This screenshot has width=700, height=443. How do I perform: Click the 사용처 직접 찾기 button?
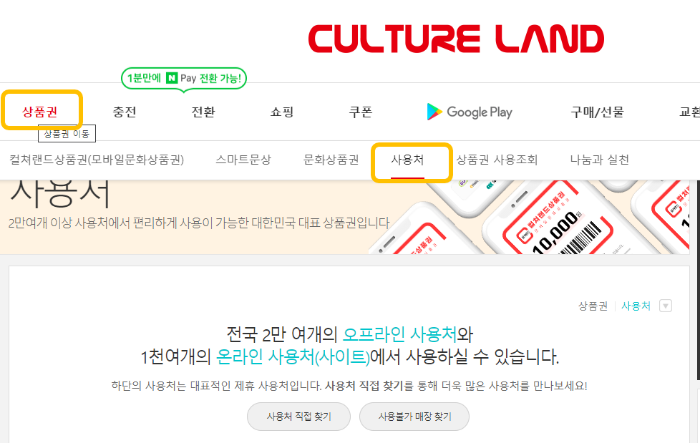point(299,417)
